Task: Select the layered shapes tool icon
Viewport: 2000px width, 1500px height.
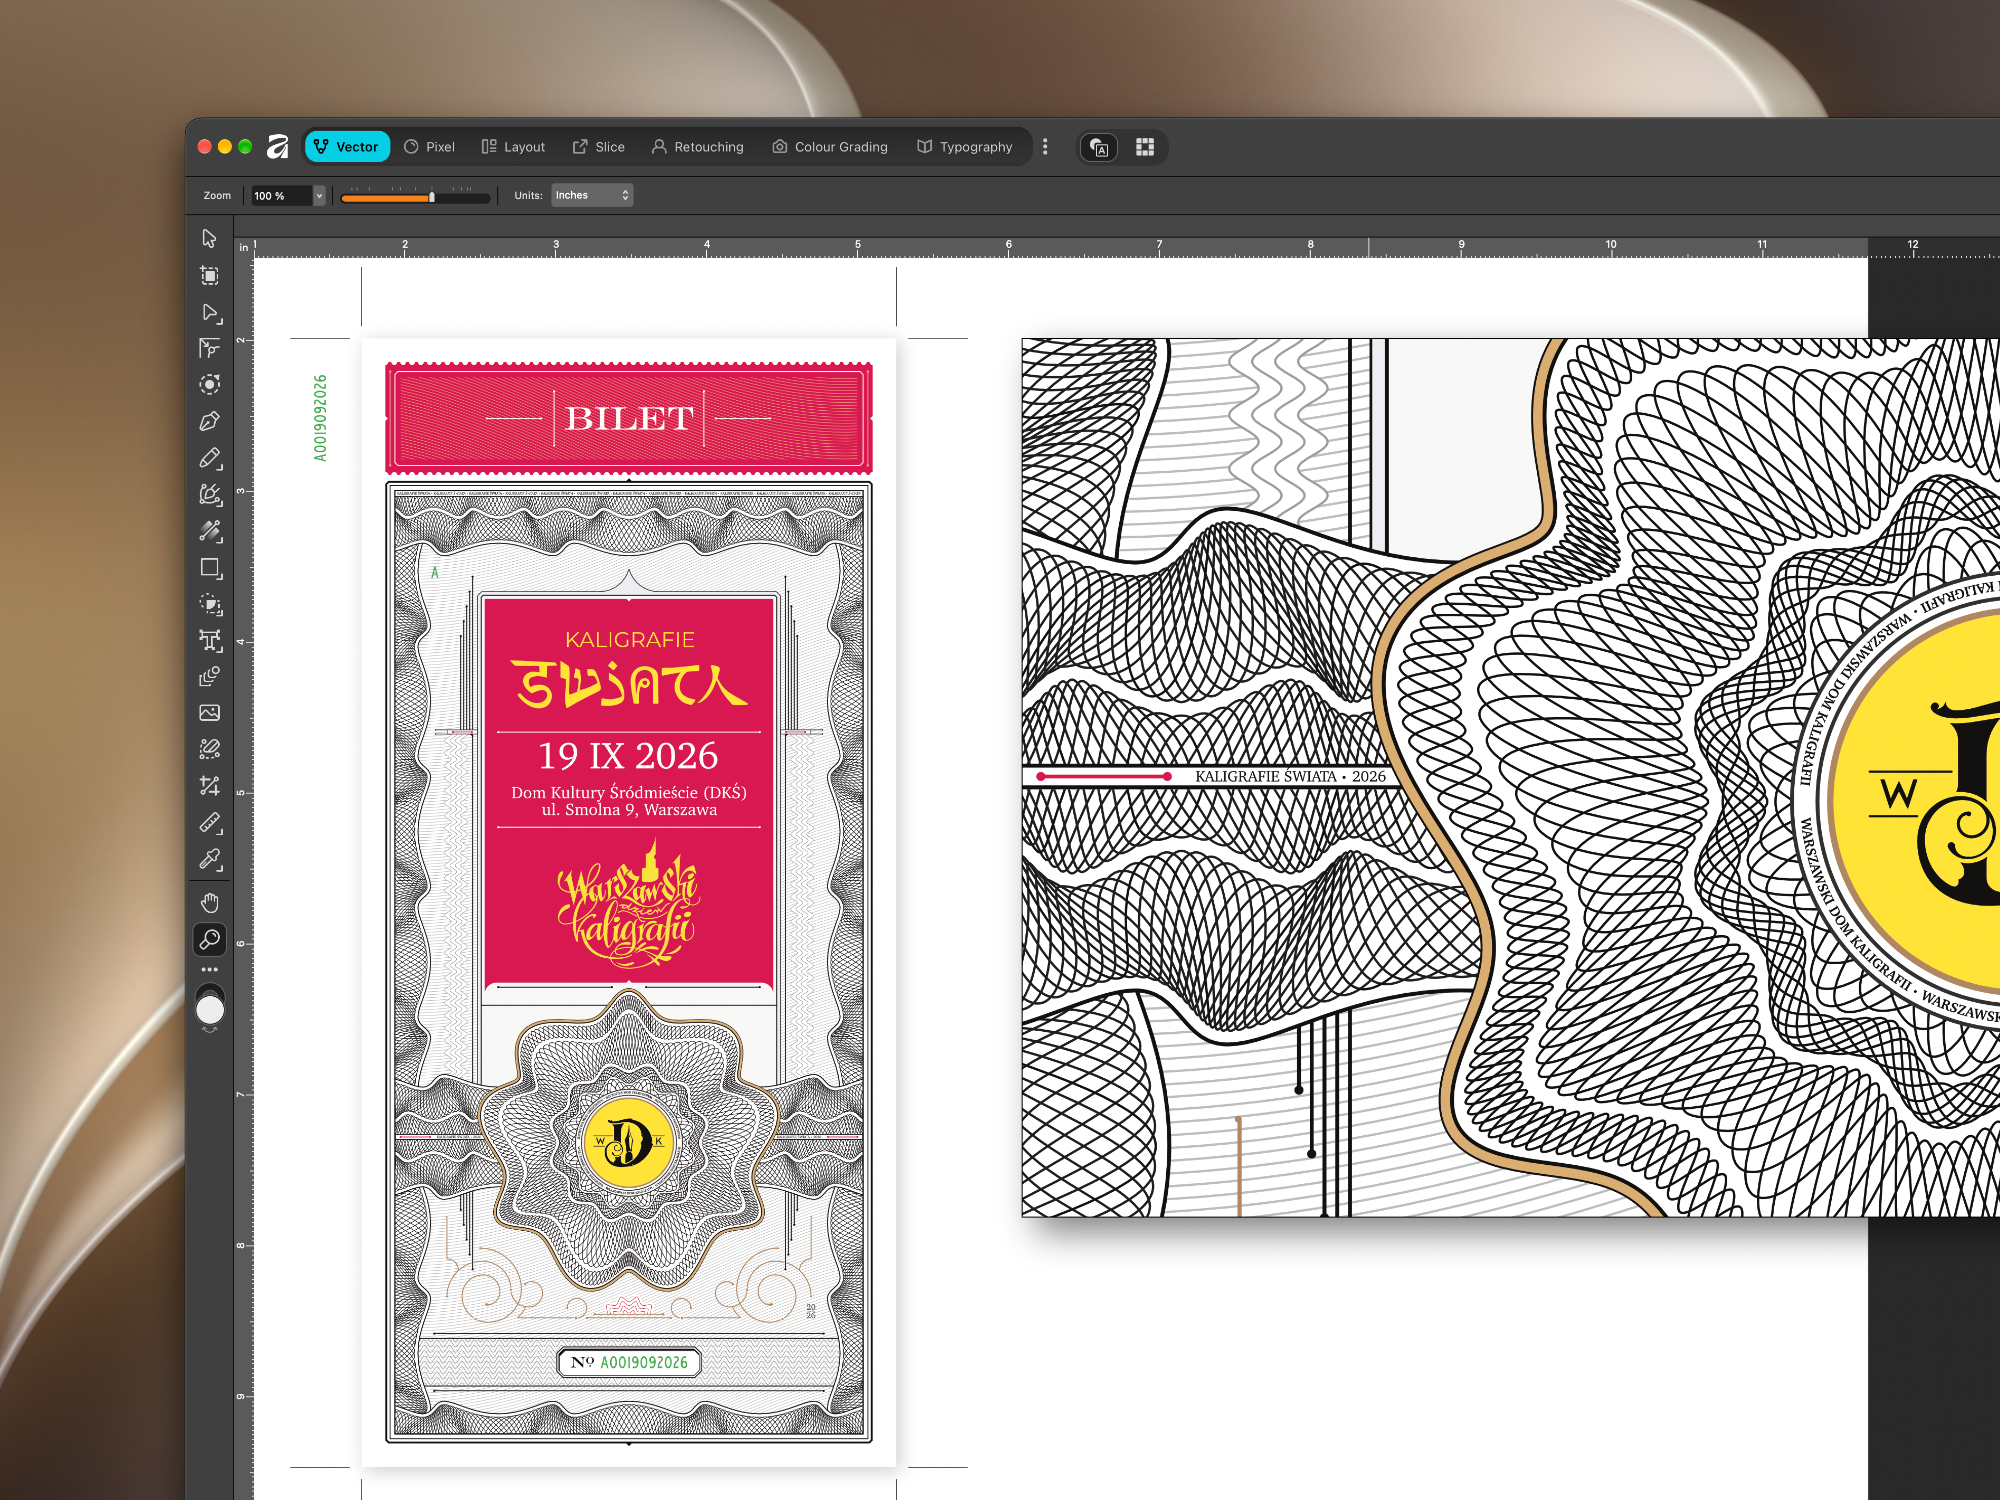Action: (209, 677)
